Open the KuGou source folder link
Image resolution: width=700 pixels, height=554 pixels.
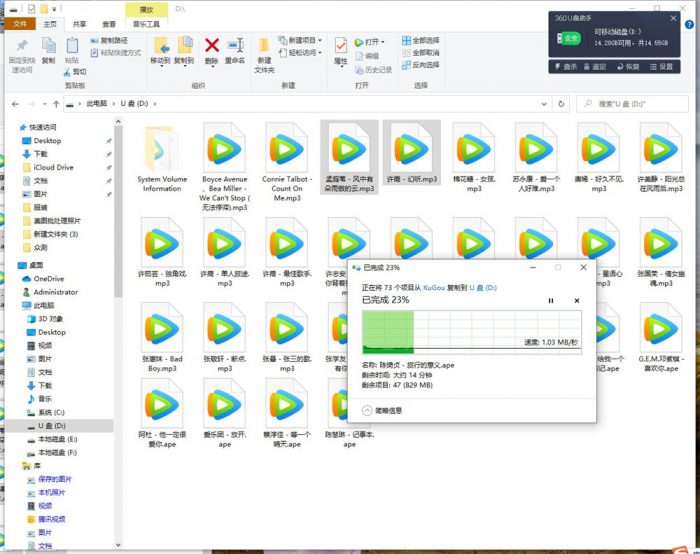(435, 286)
